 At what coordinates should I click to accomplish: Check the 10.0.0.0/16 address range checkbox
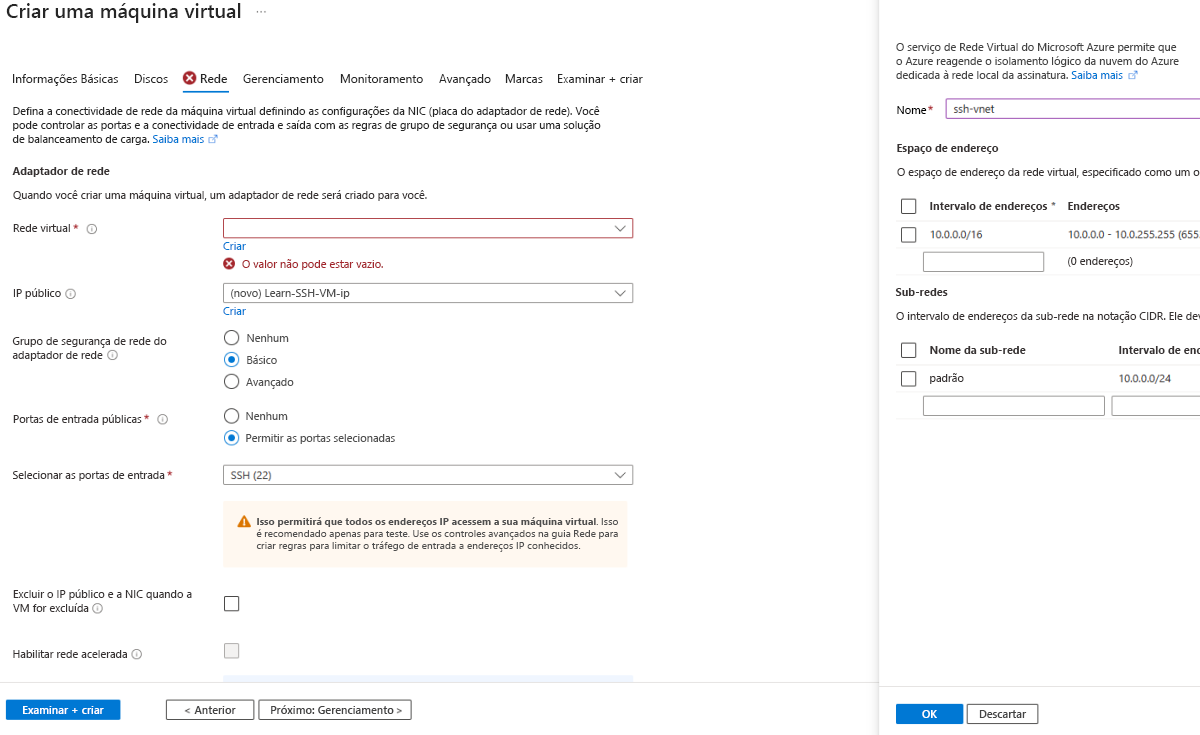[909, 234]
